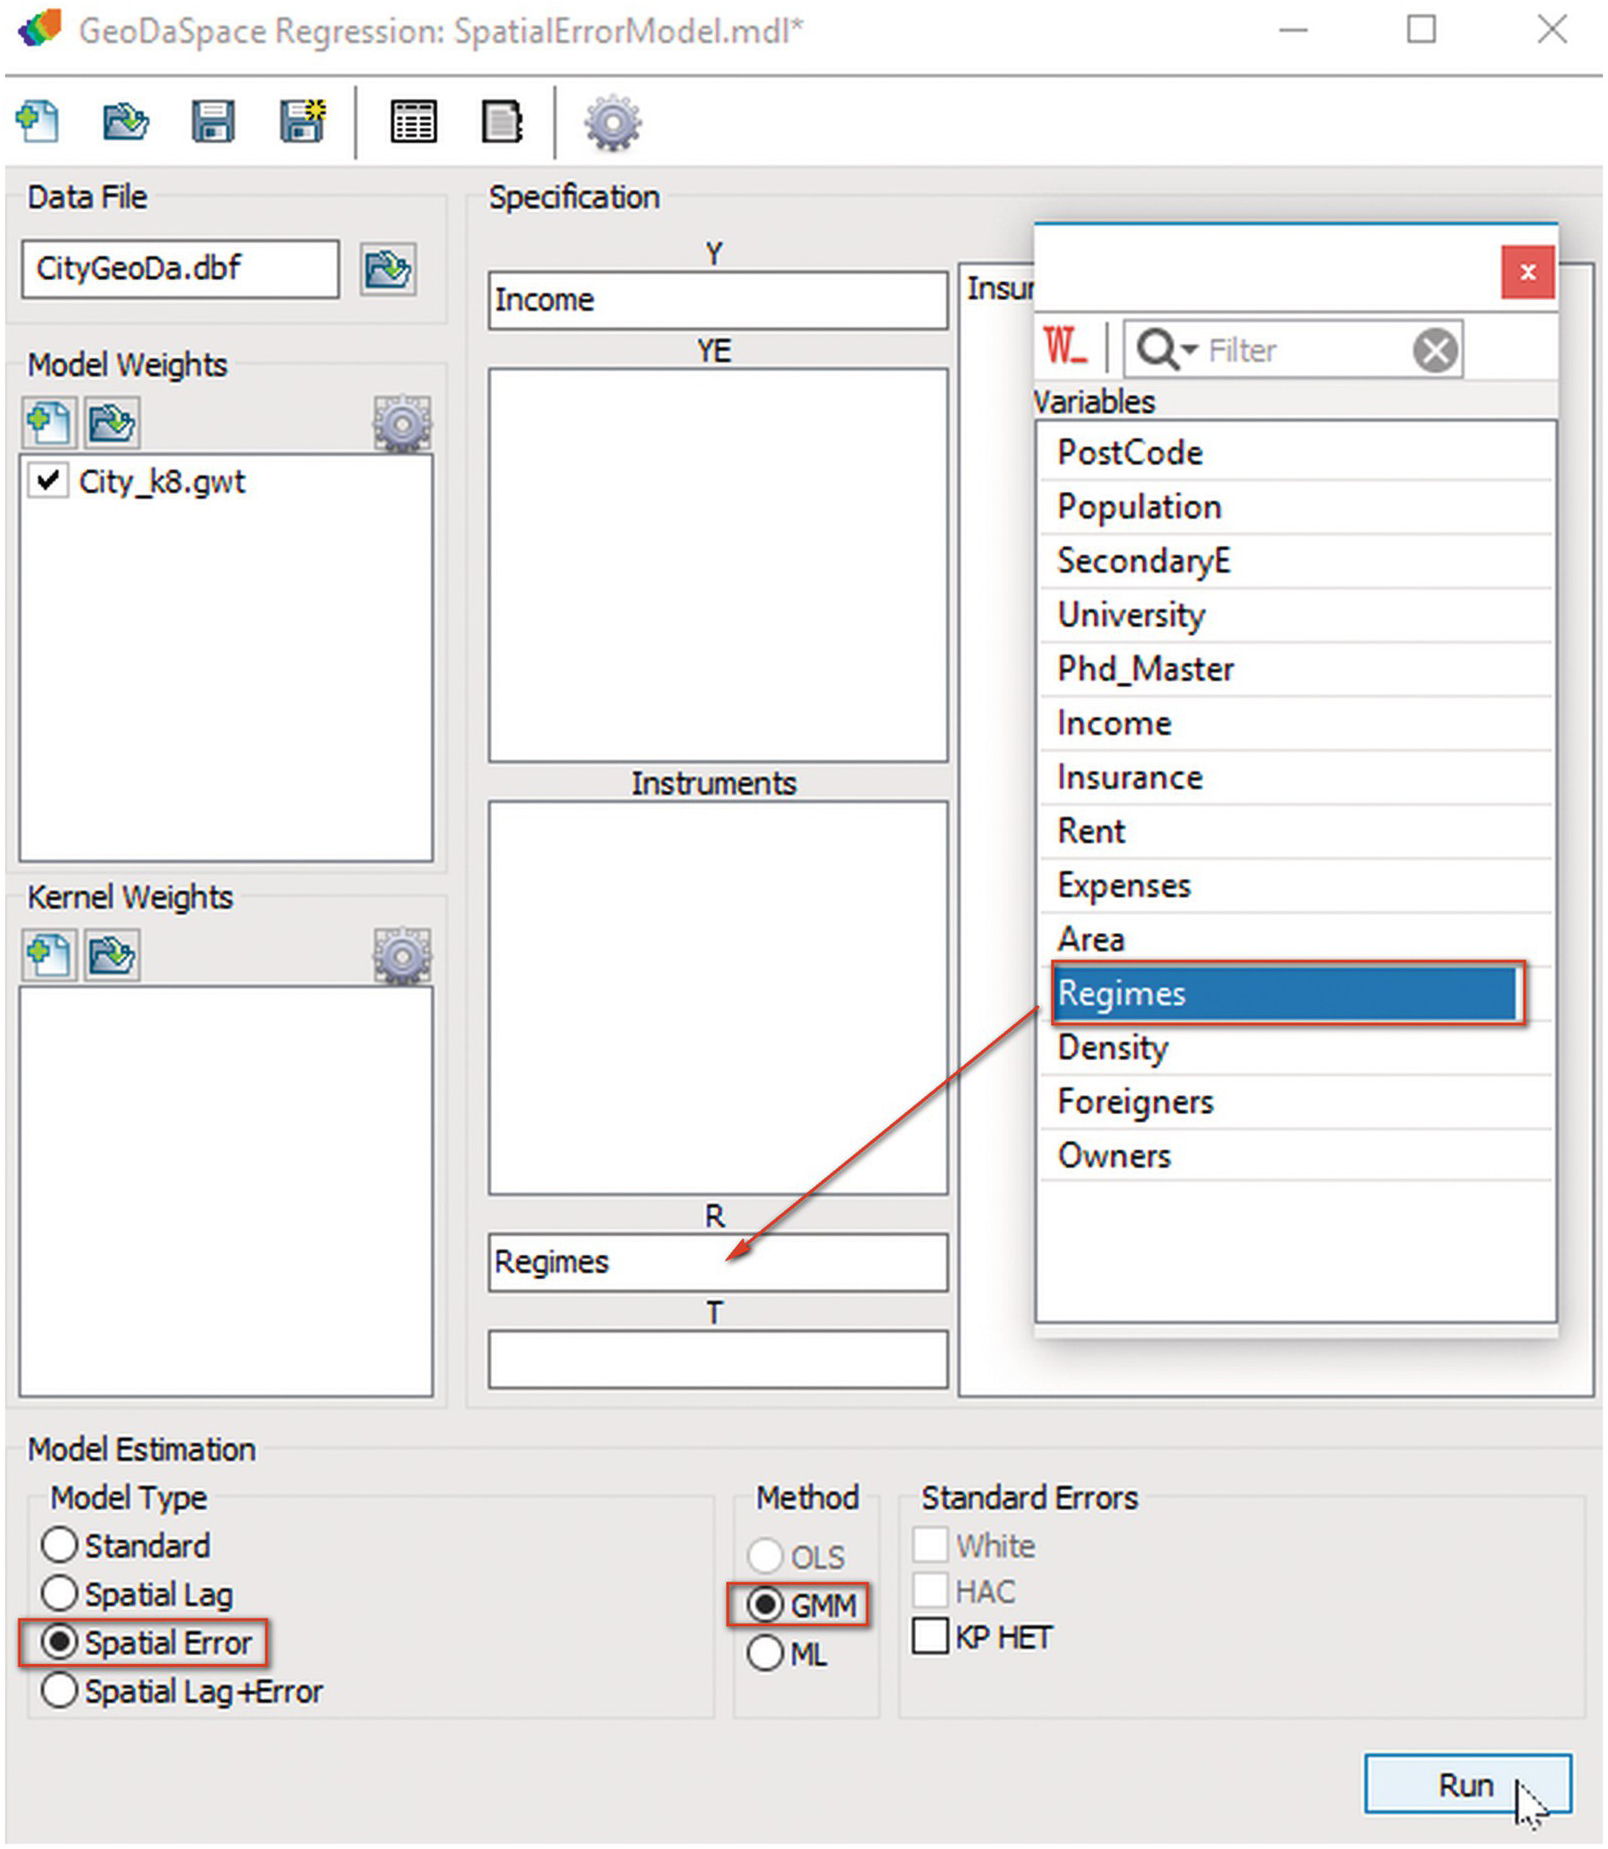Select Income in the Variables list
The image size is (1608, 1849).
tap(1296, 723)
